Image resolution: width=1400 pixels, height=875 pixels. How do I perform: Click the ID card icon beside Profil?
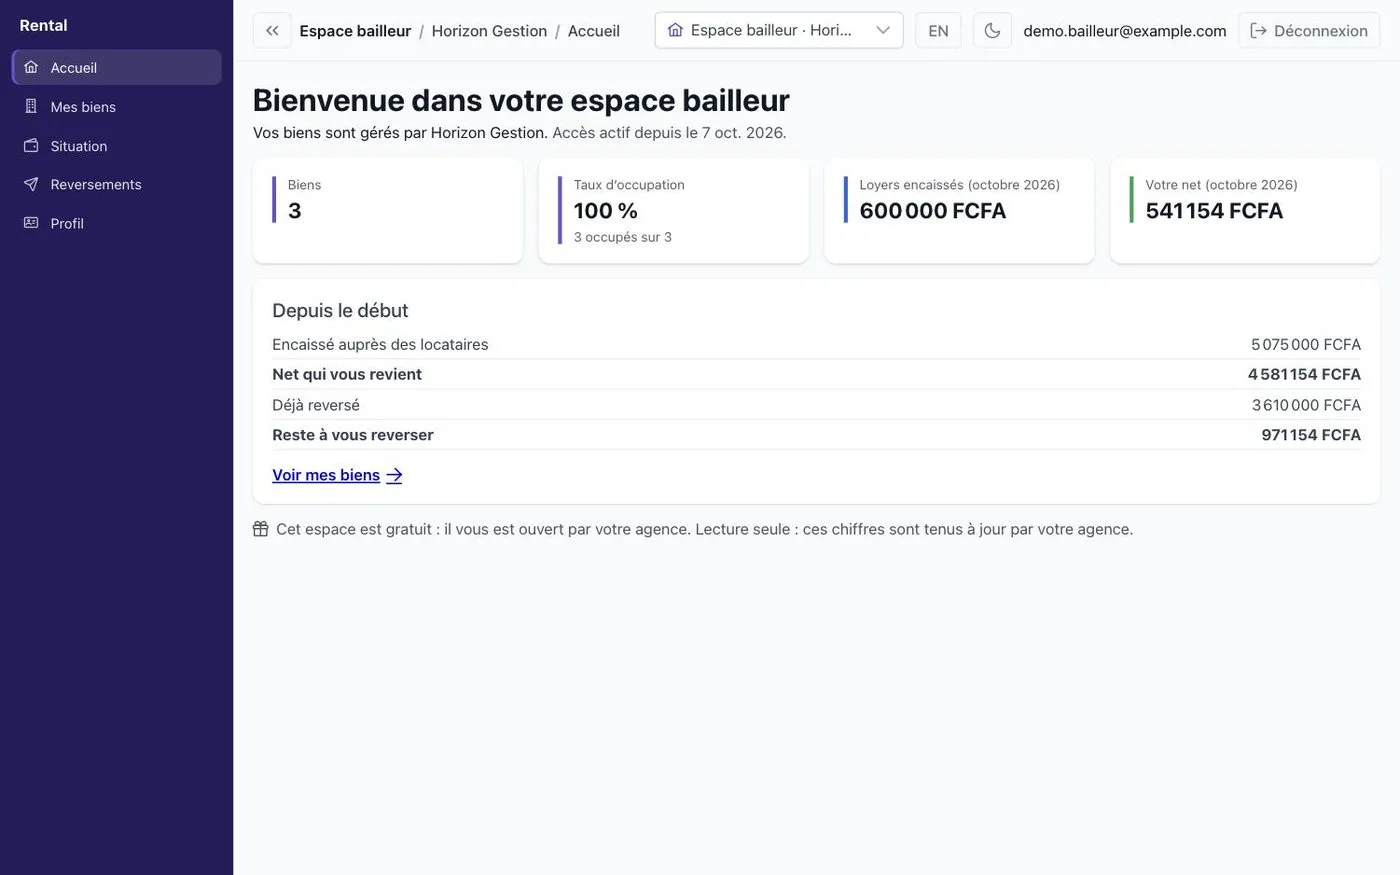[x=31, y=223]
